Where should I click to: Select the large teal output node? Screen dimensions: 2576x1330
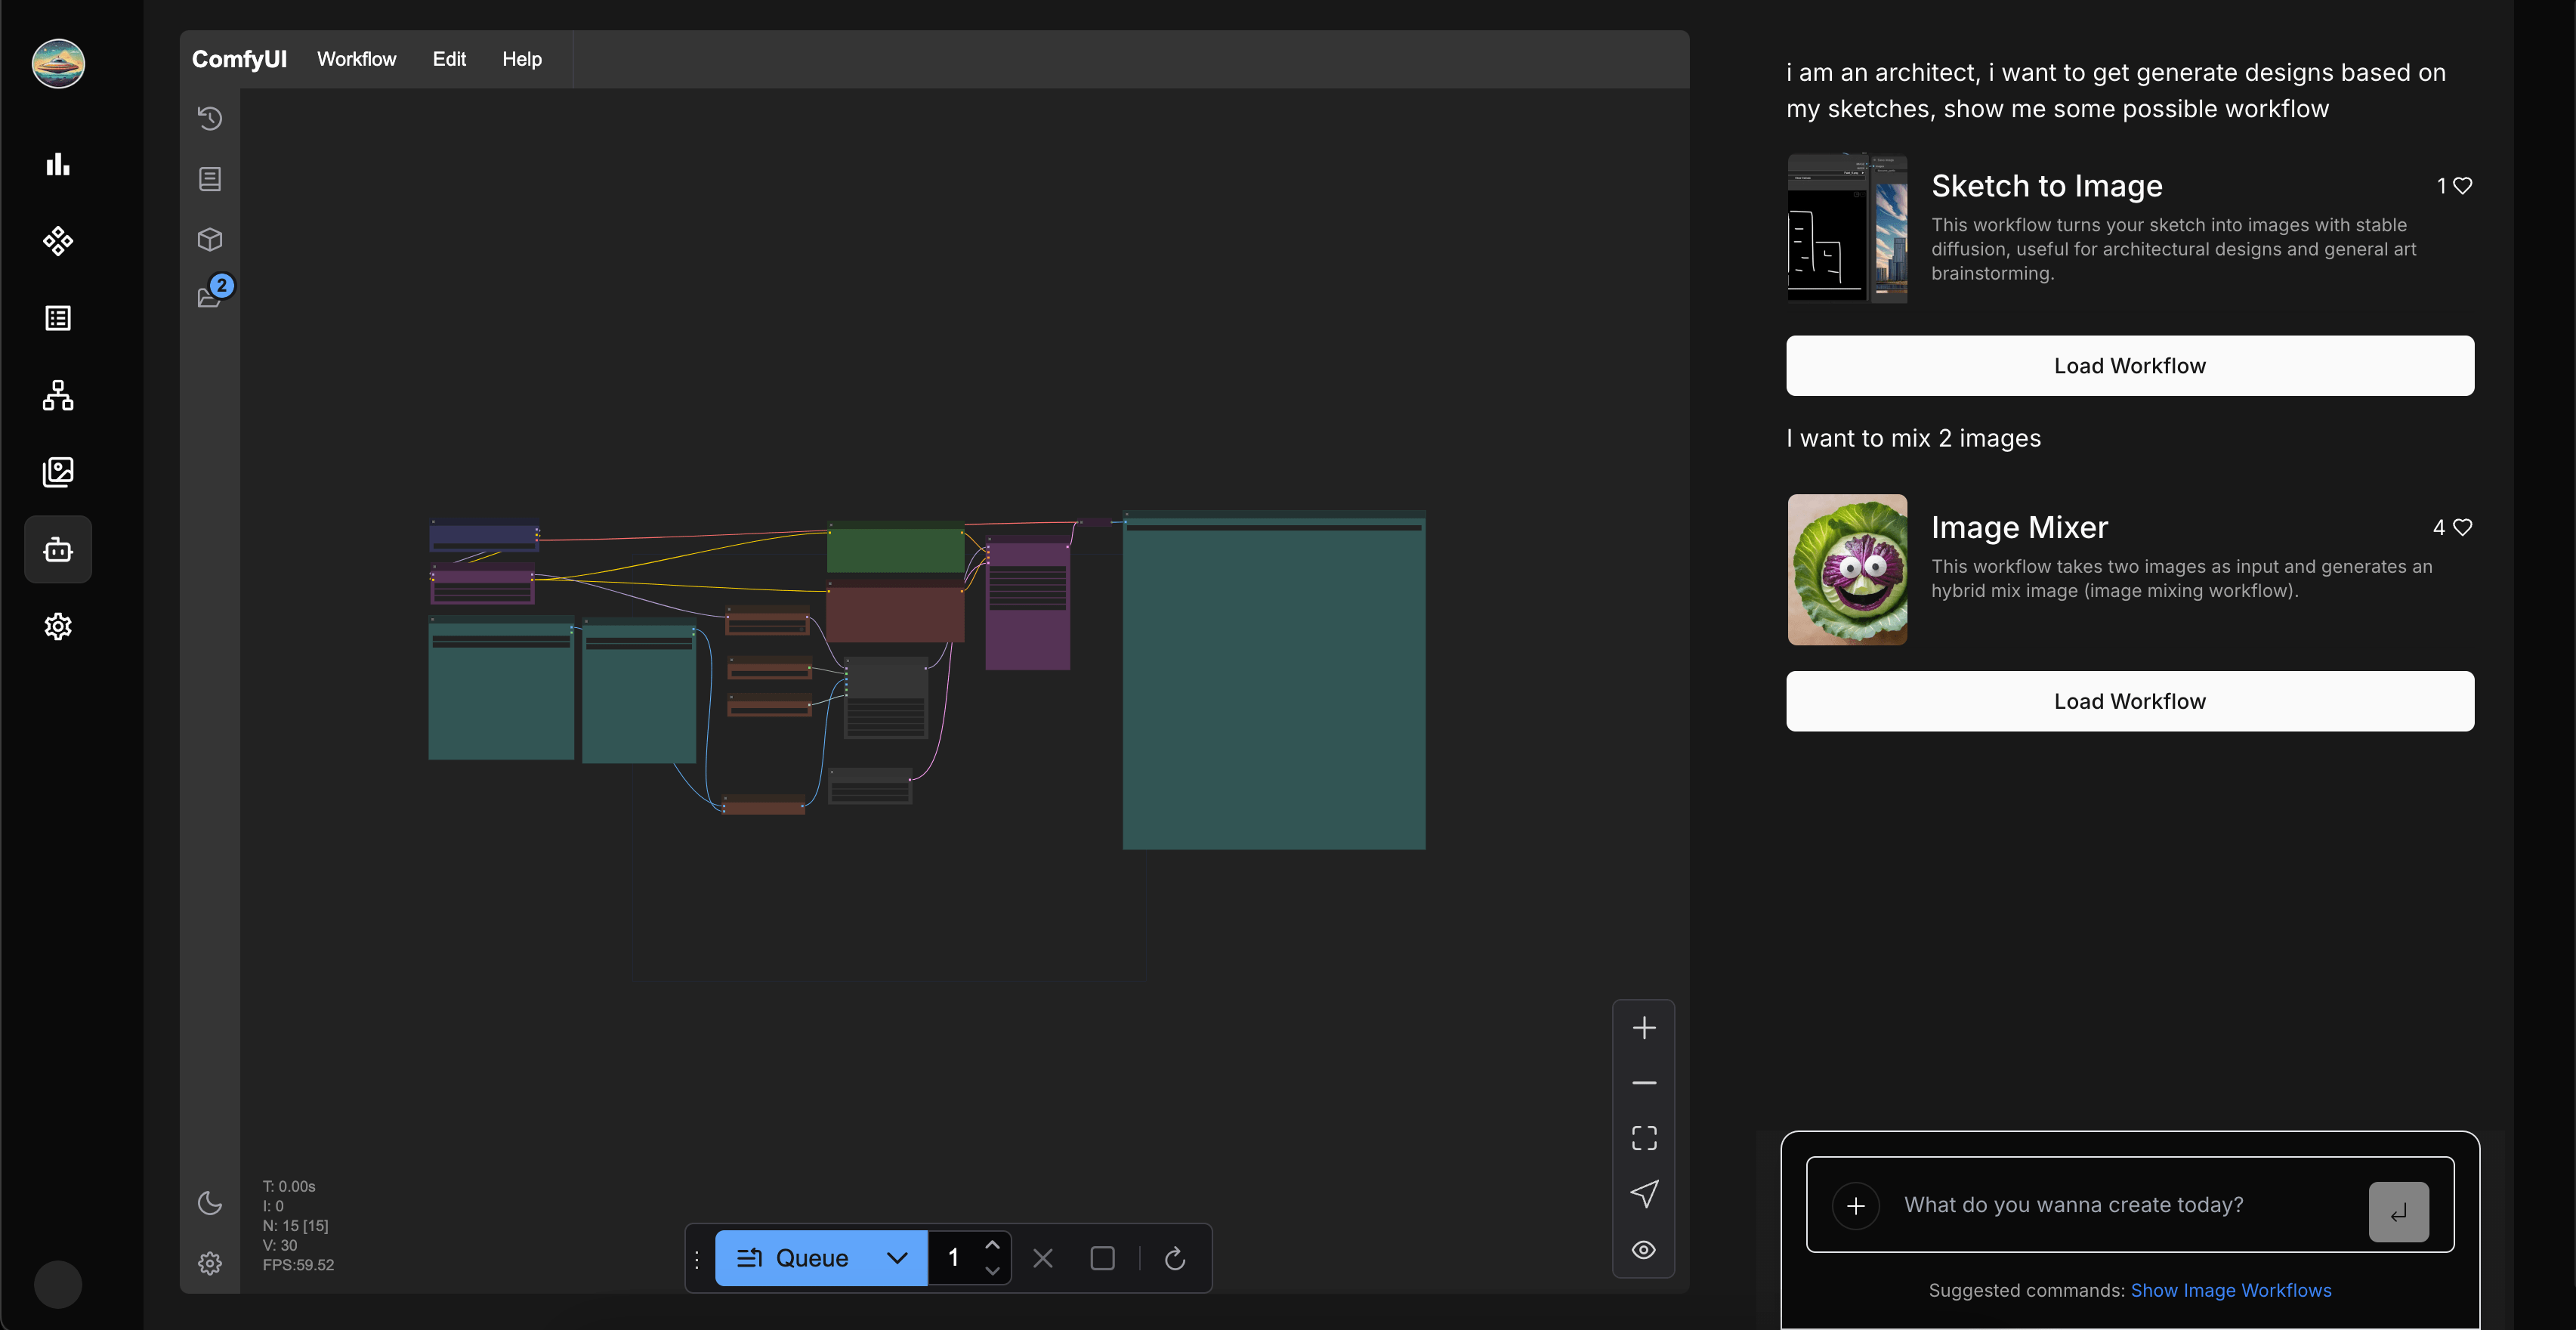tap(1273, 681)
